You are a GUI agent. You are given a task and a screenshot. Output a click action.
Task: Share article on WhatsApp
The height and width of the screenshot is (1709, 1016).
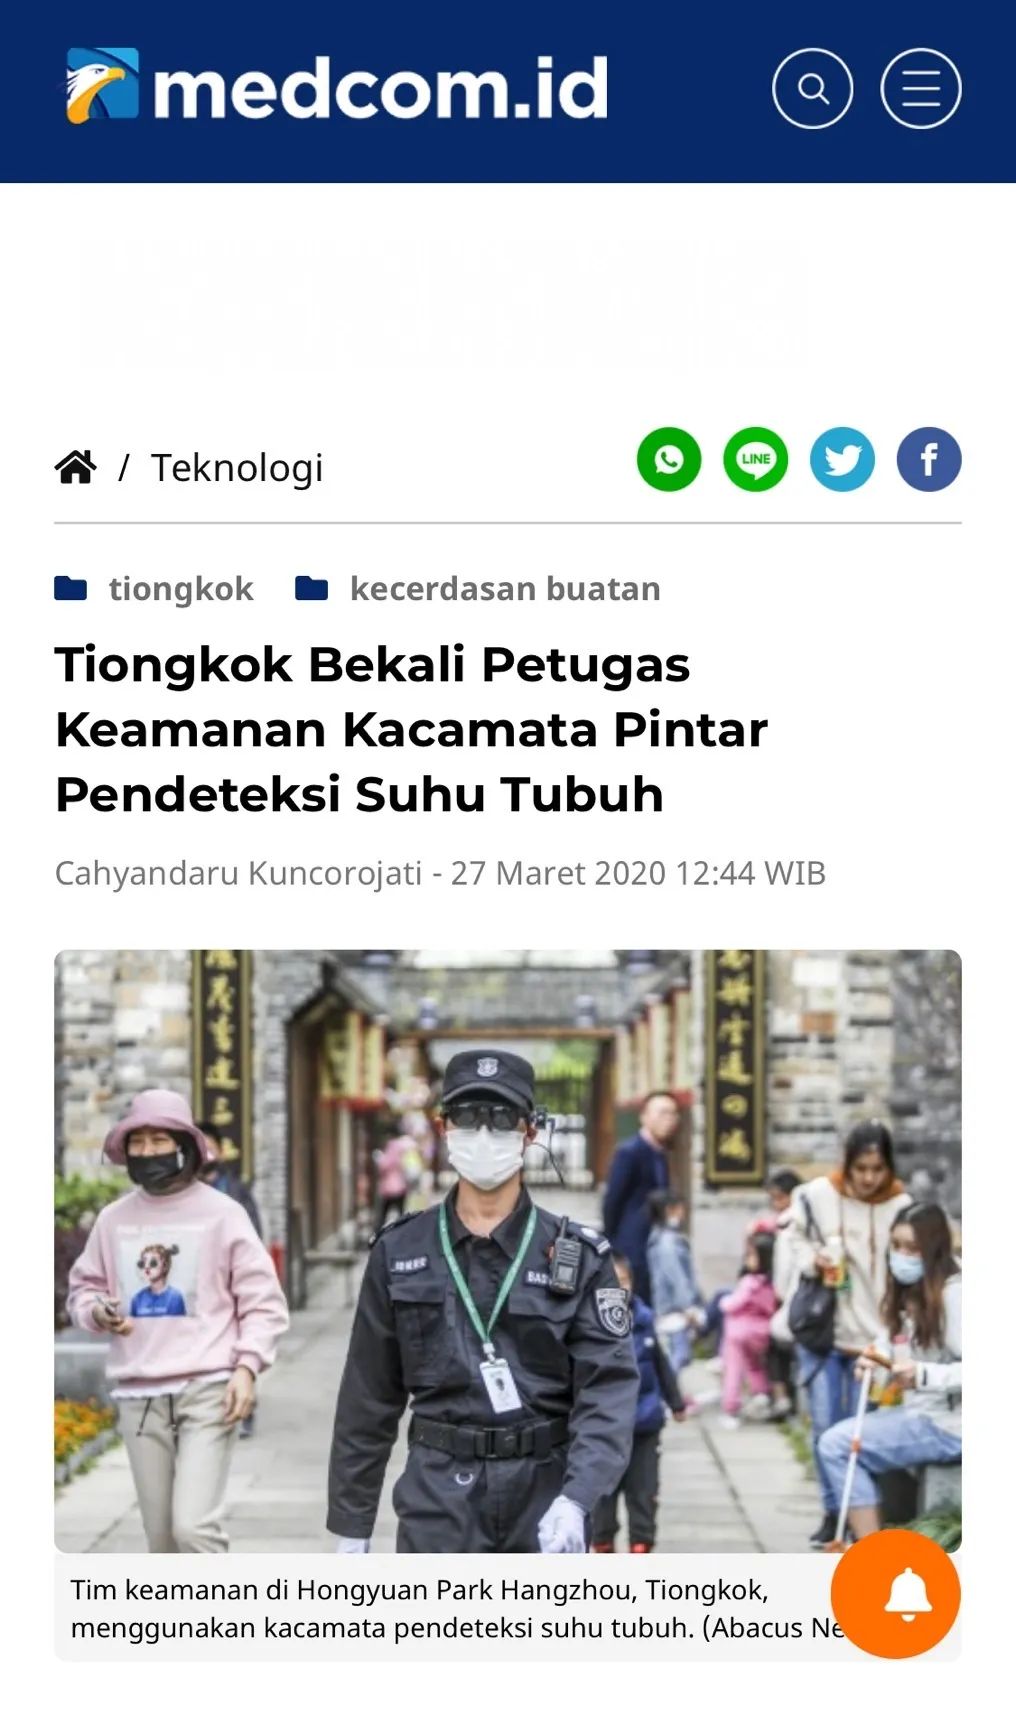[669, 459]
